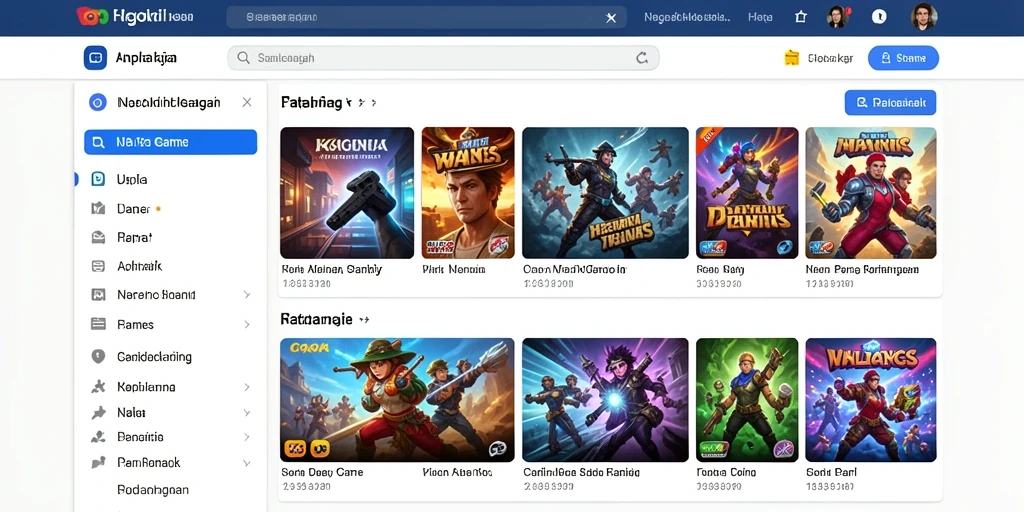1024x512 pixels.
Task: Select the highlighted Naike Game item
Action: point(170,142)
